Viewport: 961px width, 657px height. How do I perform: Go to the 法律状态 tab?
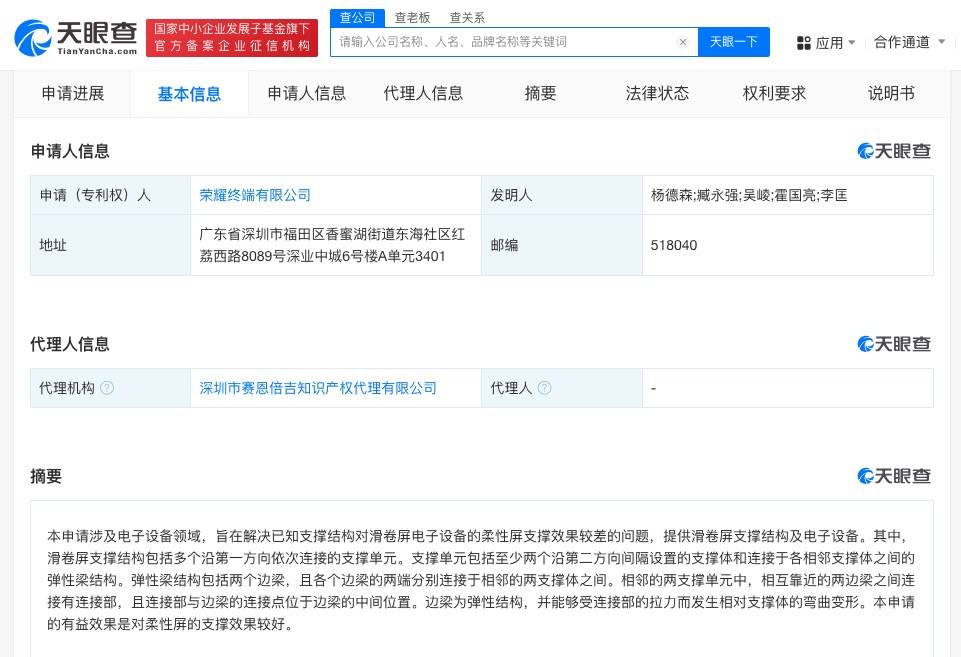point(657,94)
